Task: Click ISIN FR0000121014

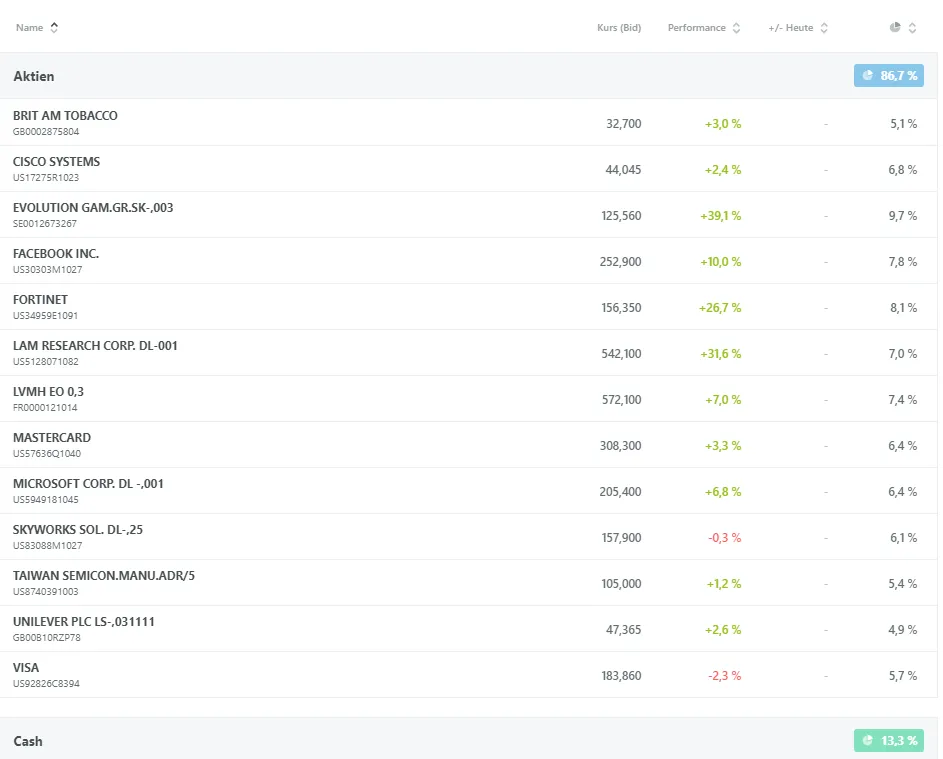Action: 45,408
